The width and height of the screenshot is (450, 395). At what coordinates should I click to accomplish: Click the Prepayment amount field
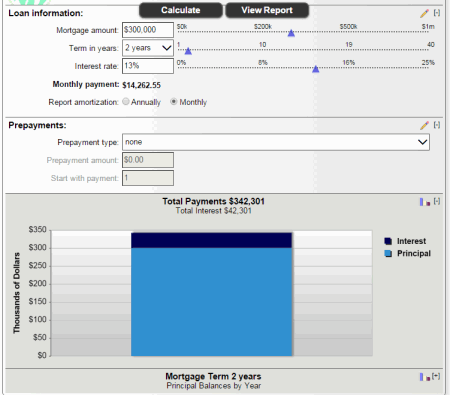pyautogui.click(x=148, y=160)
